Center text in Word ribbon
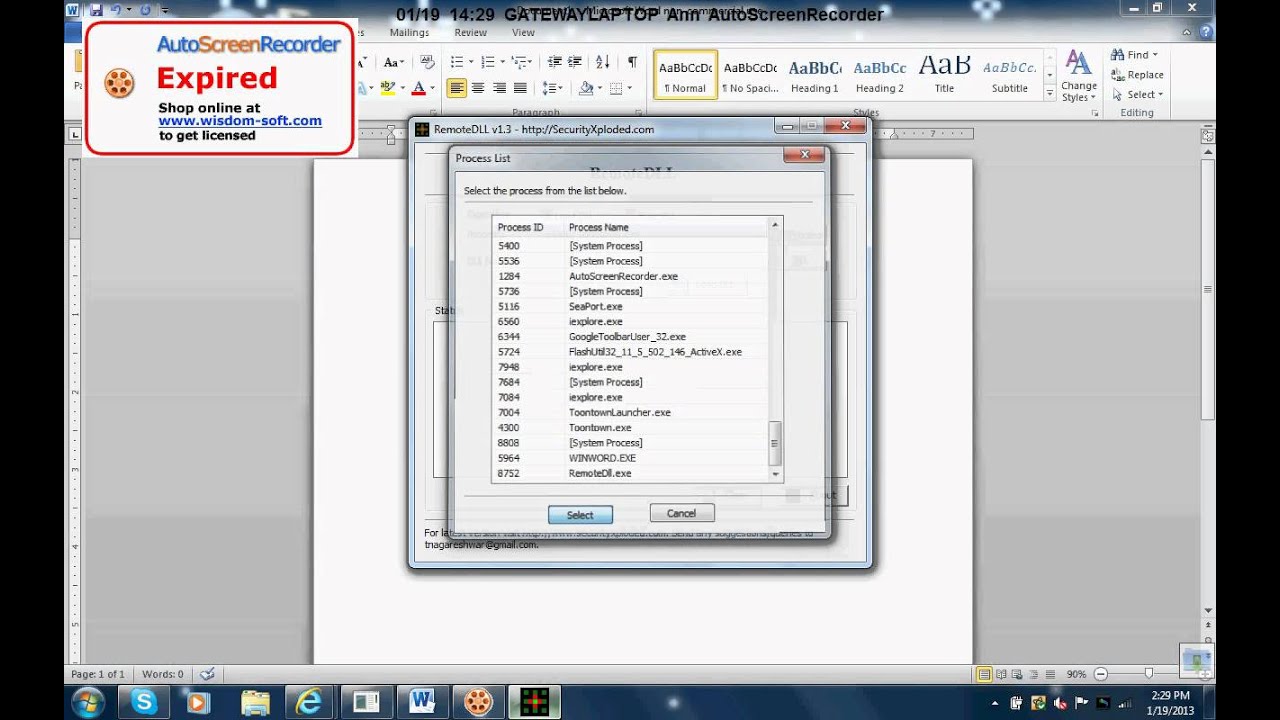1280x720 pixels. (x=478, y=88)
